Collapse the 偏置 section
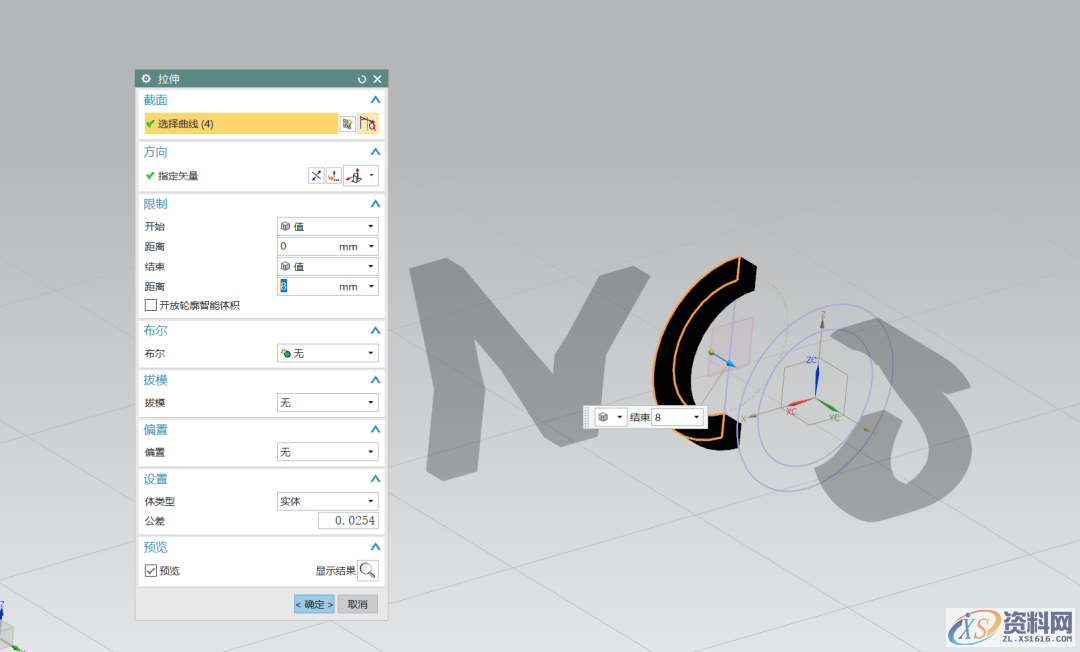 375,430
